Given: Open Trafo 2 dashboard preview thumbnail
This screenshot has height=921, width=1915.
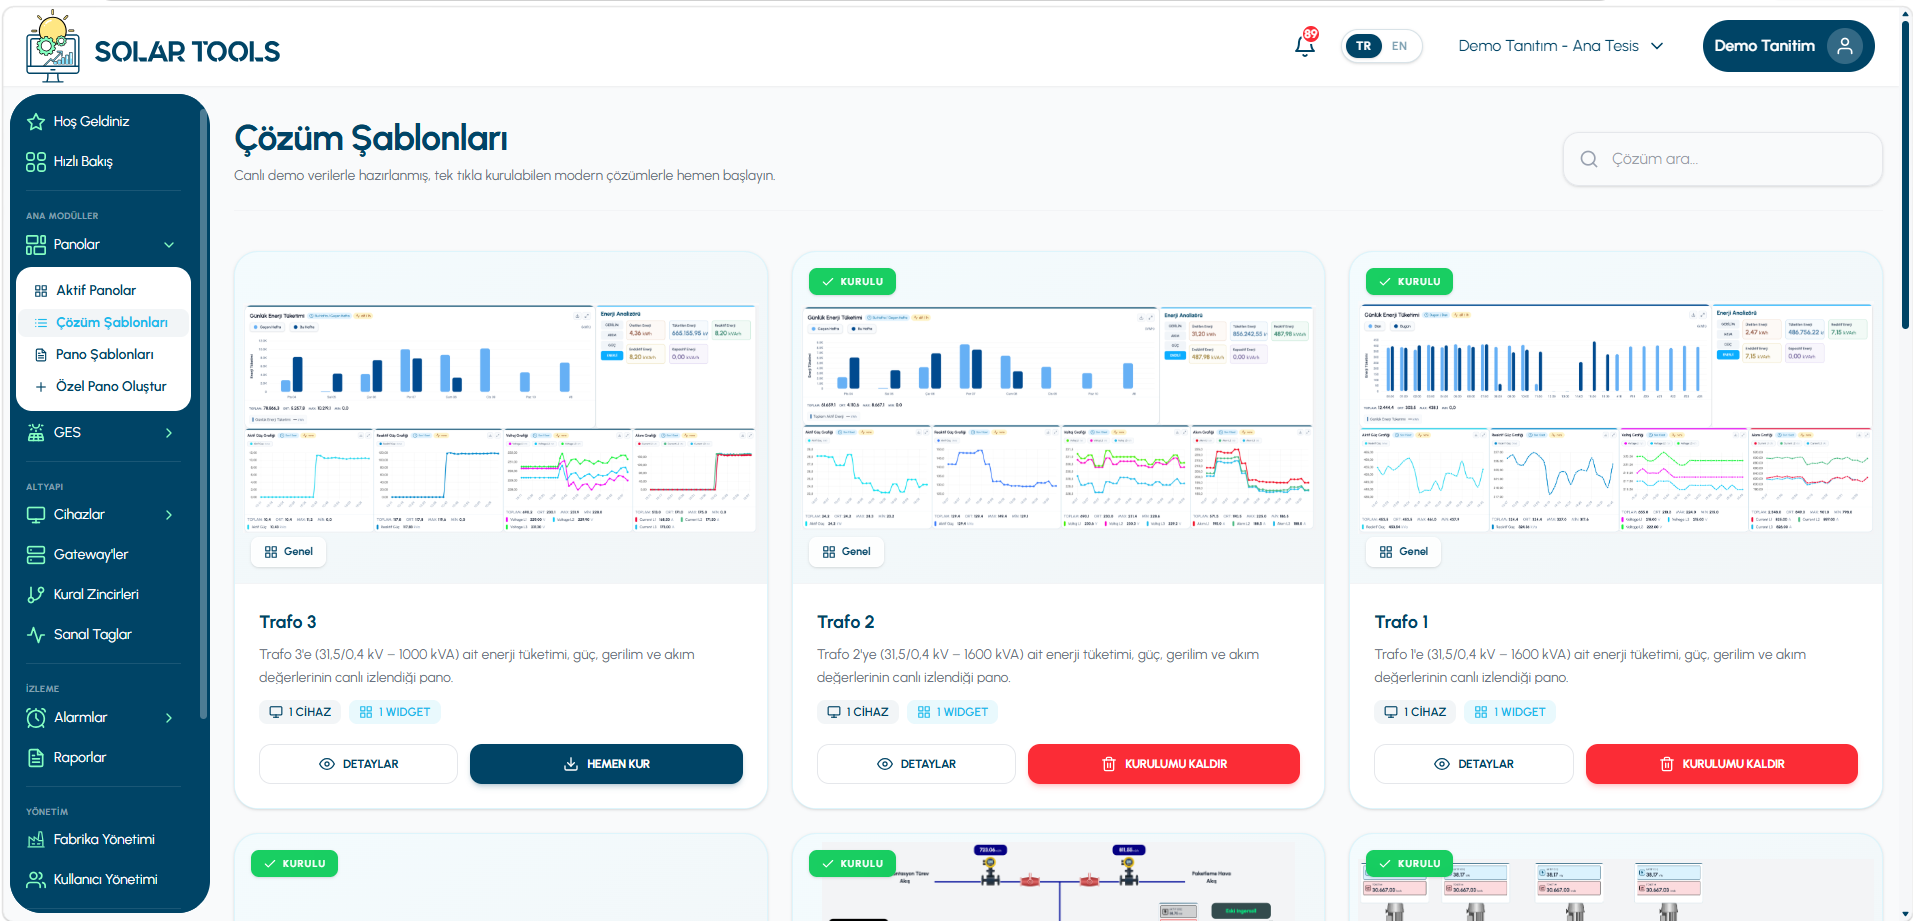Looking at the screenshot, I should coord(1059,418).
